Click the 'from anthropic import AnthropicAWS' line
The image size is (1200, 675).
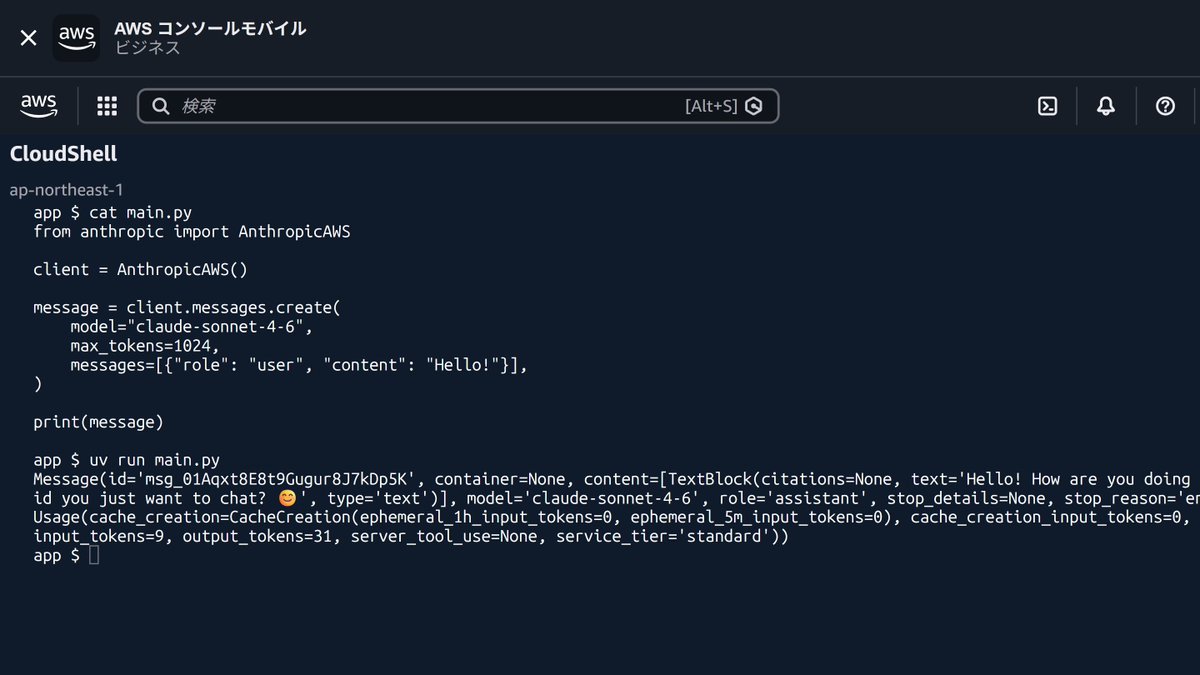[x=192, y=231]
